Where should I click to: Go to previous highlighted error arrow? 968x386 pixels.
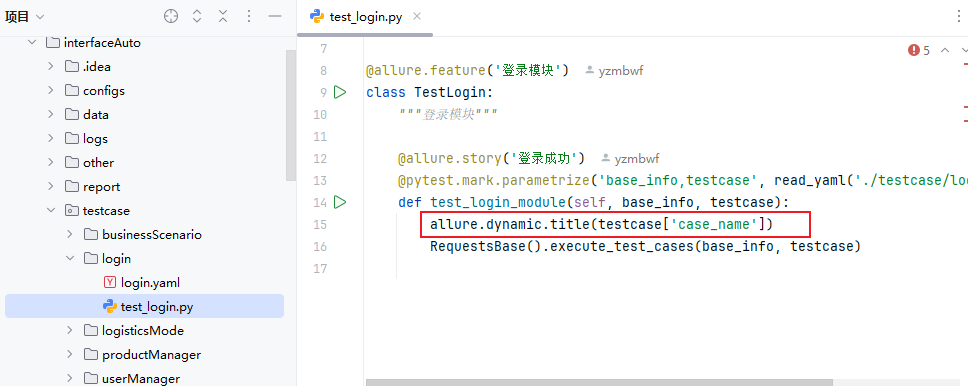[x=945, y=51]
